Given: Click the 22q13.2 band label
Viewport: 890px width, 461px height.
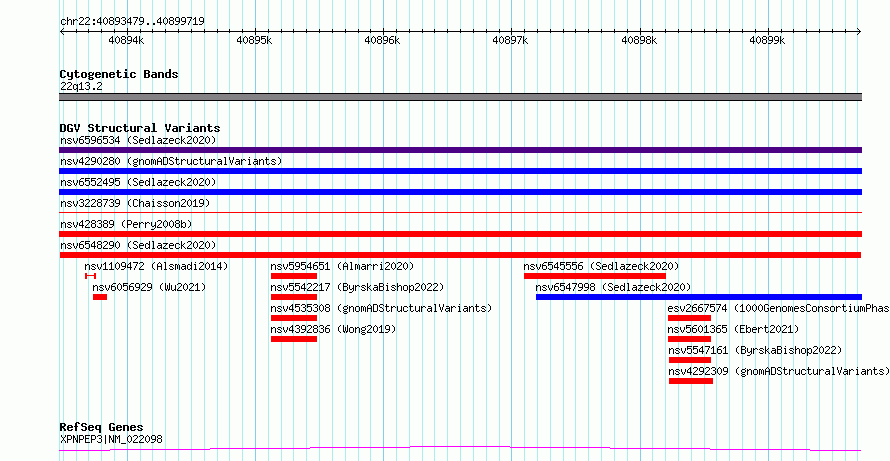Looking at the screenshot, I should click(81, 87).
